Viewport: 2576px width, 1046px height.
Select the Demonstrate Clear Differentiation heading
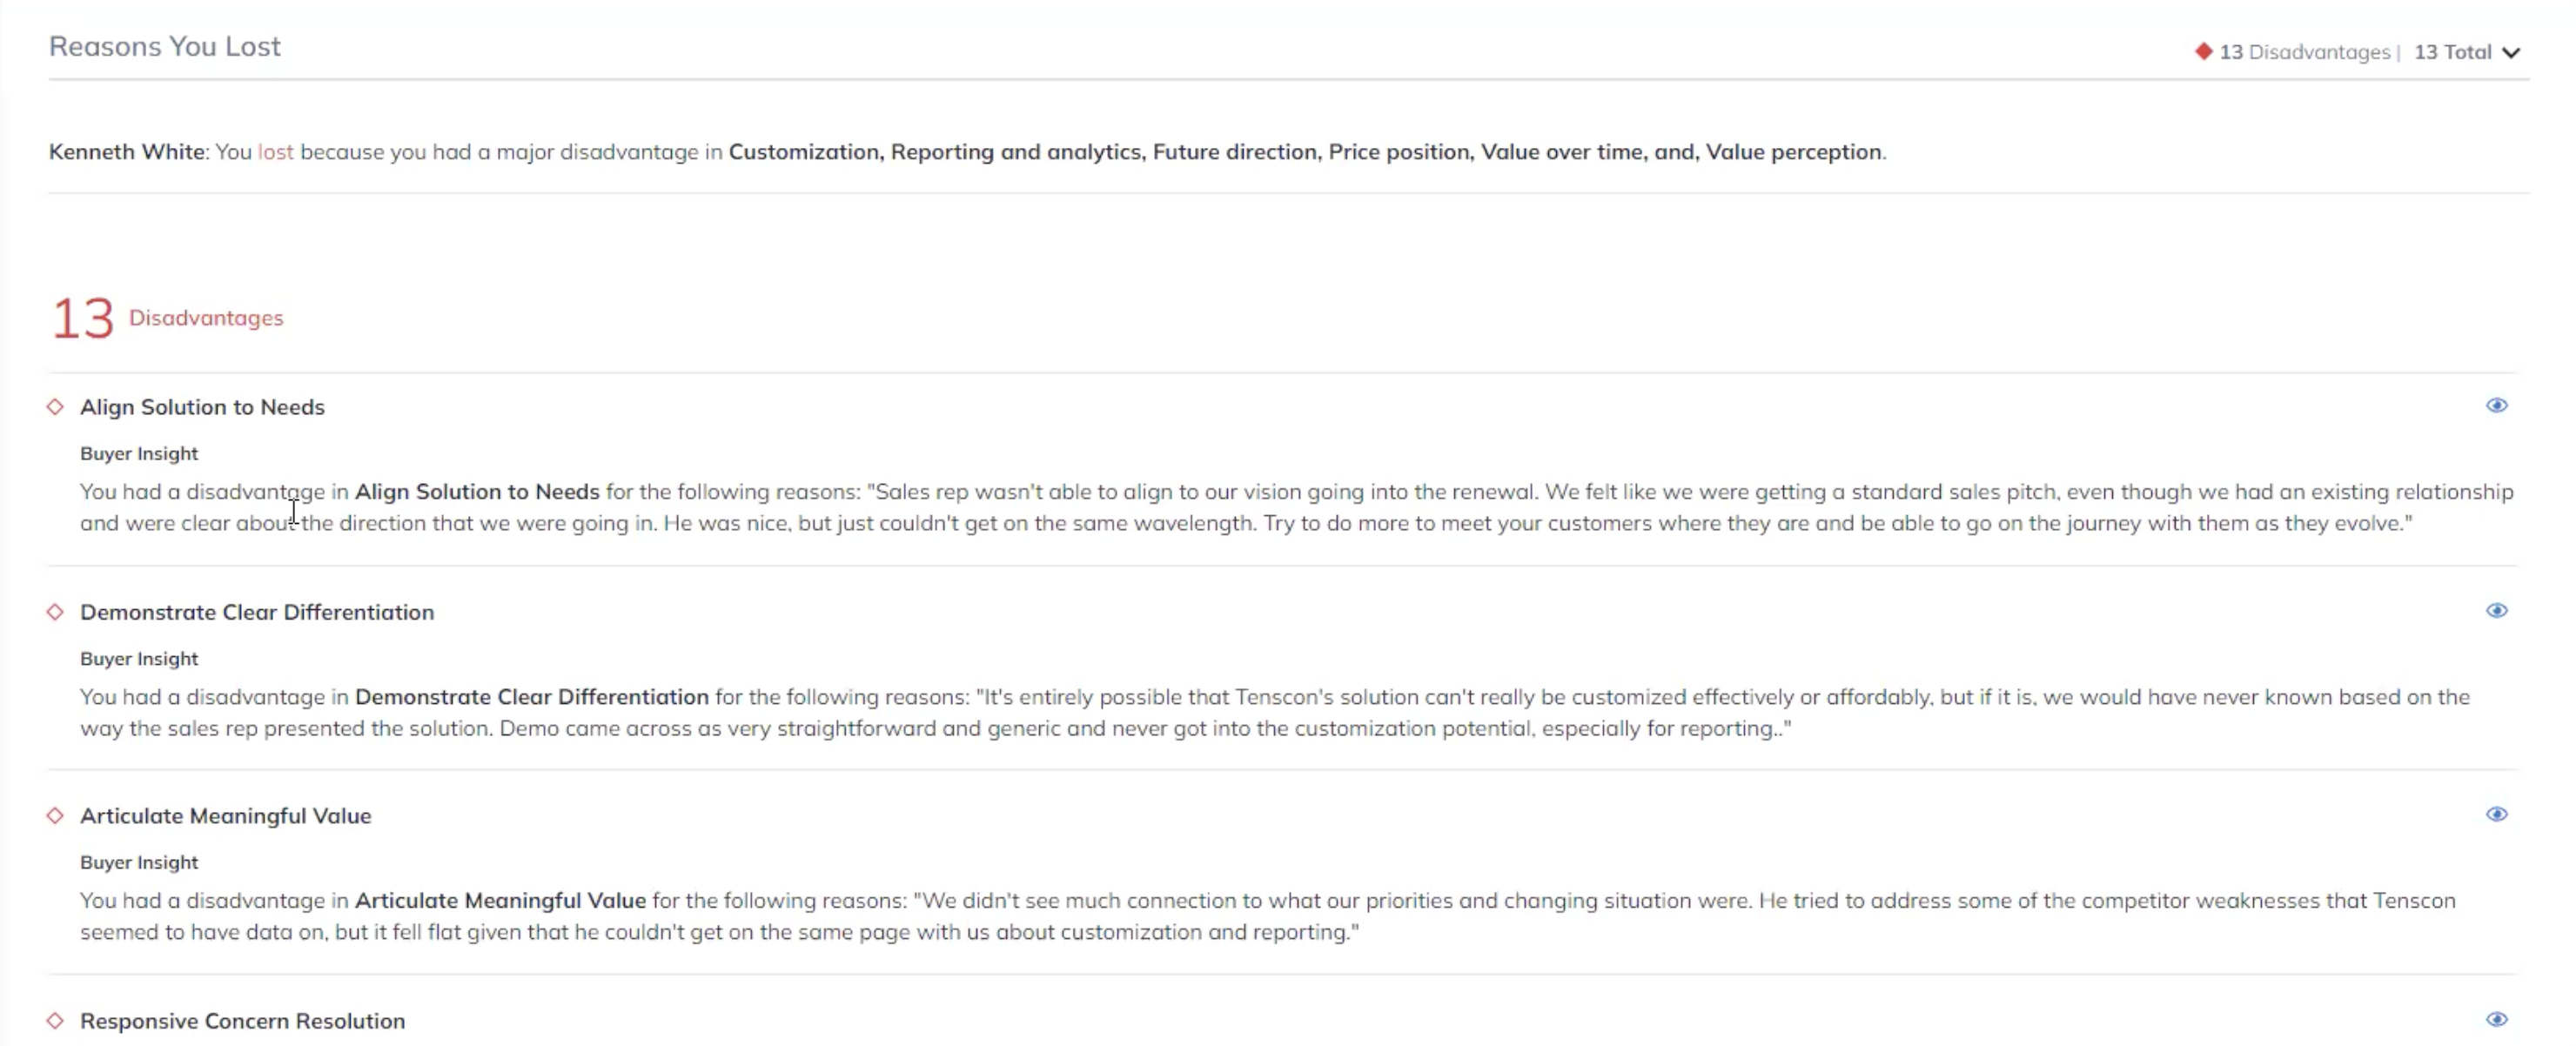tap(257, 612)
